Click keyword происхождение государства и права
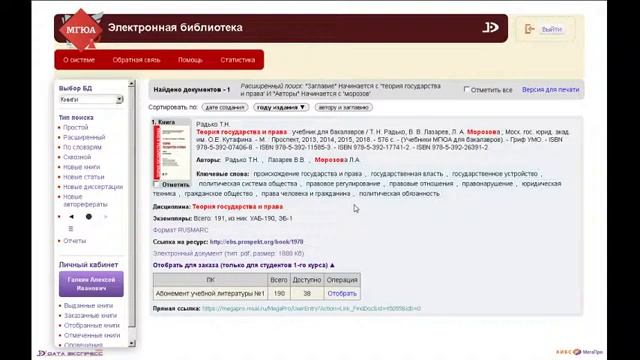This screenshot has width=640, height=360. pos(308,174)
